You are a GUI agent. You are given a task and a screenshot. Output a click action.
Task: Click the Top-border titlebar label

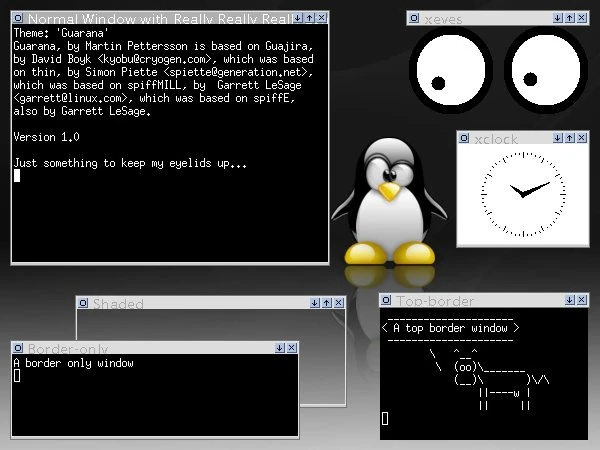click(x=435, y=301)
